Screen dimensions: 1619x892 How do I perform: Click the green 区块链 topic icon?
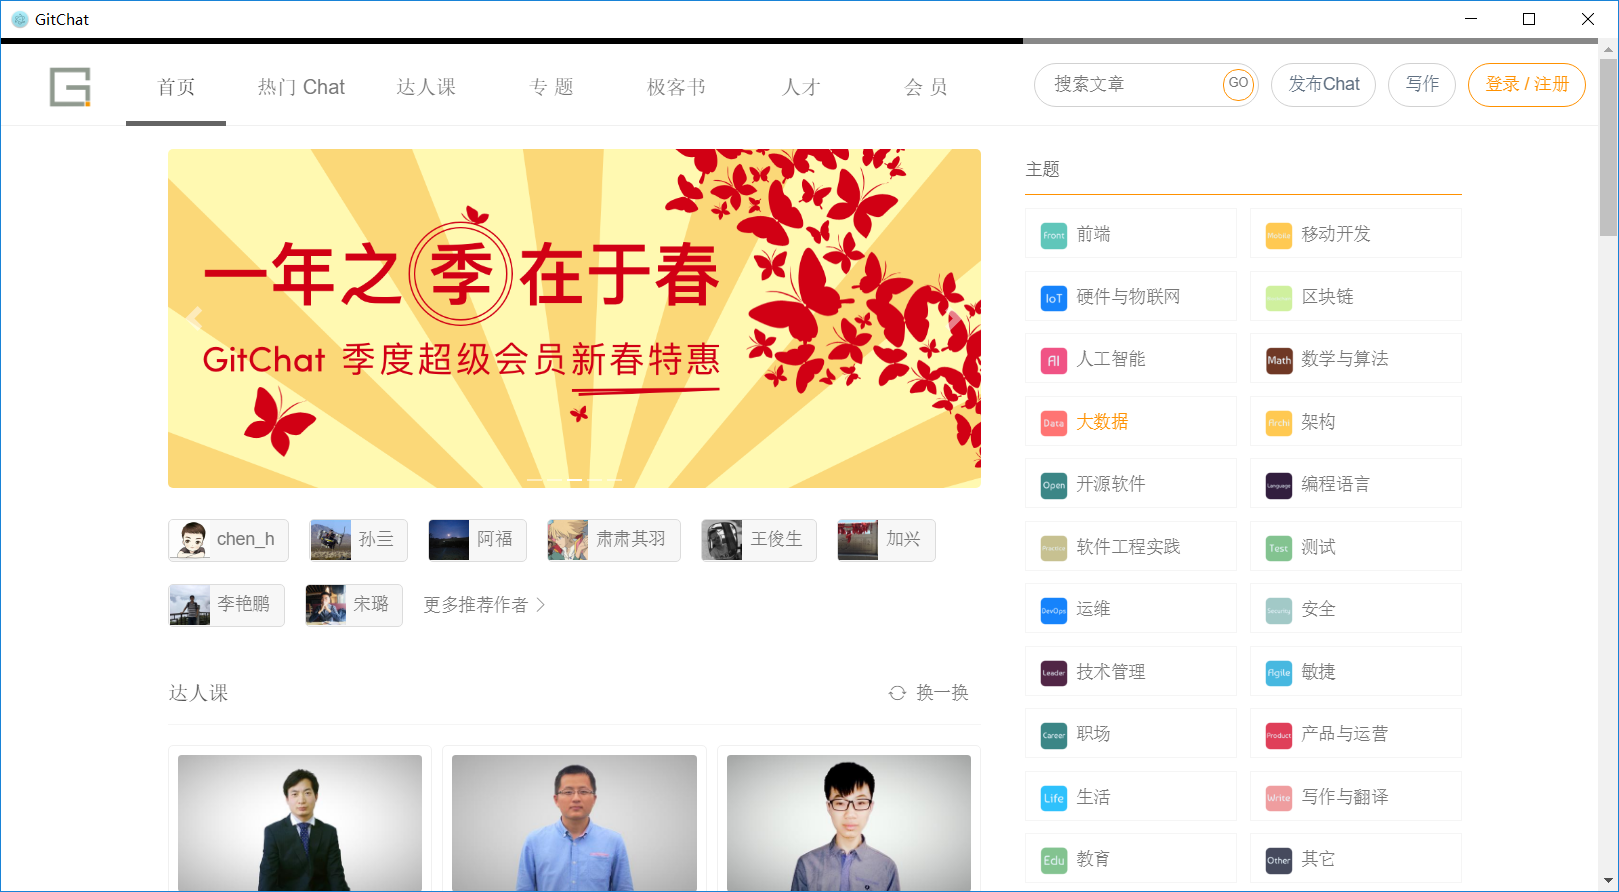1279,298
